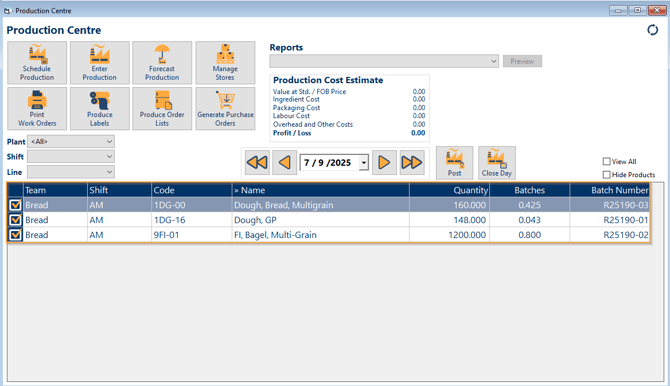
Task: Toggle the checkbox for FI, Bagel, Multi-Grain
Action: [15, 235]
